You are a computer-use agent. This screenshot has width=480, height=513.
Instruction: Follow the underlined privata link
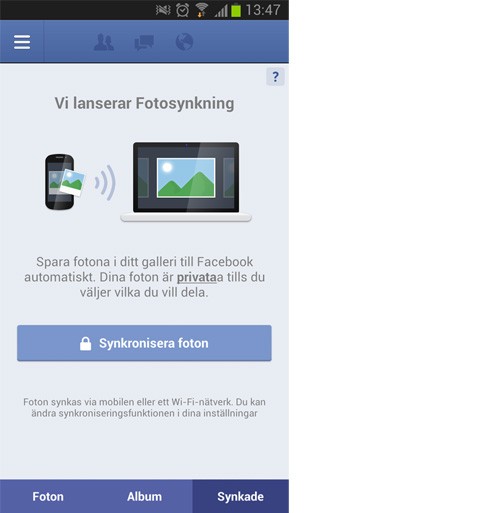point(197,277)
